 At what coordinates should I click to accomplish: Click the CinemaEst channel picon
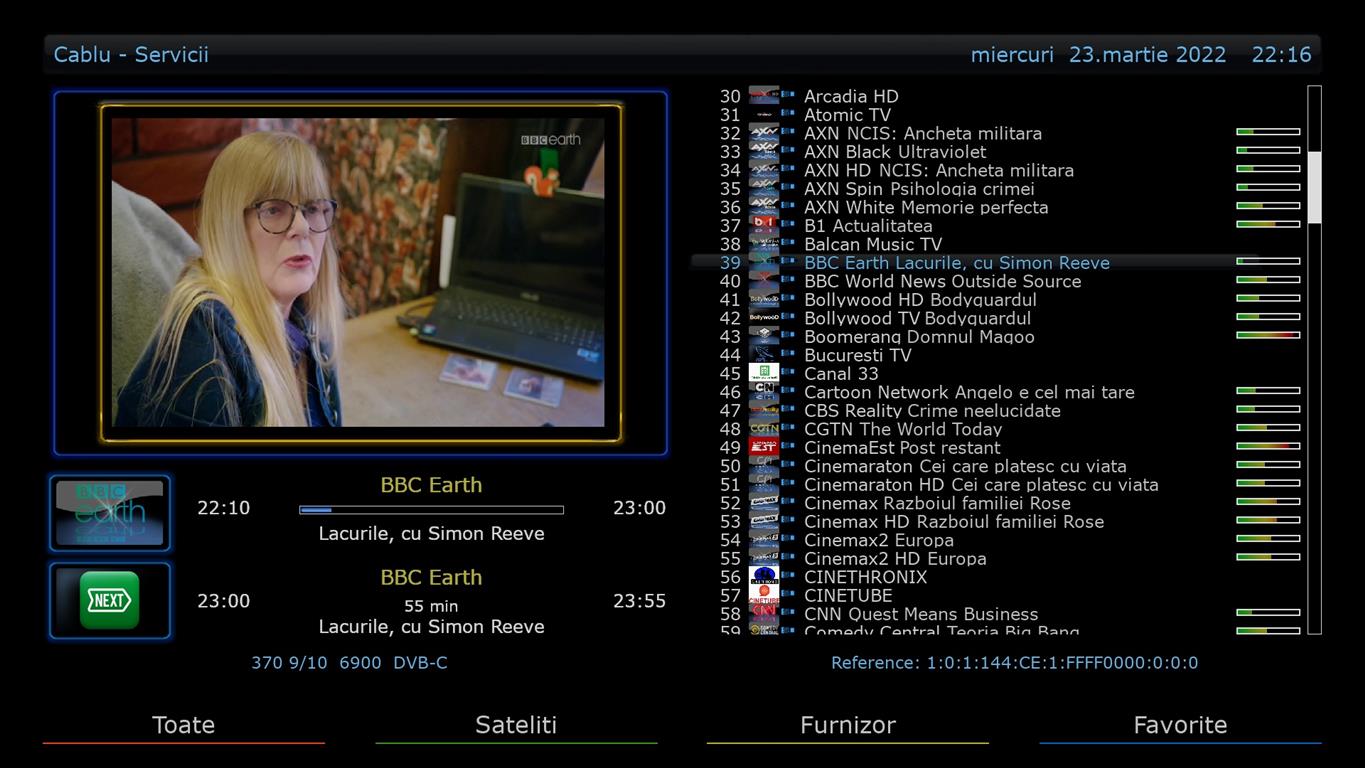coord(764,448)
